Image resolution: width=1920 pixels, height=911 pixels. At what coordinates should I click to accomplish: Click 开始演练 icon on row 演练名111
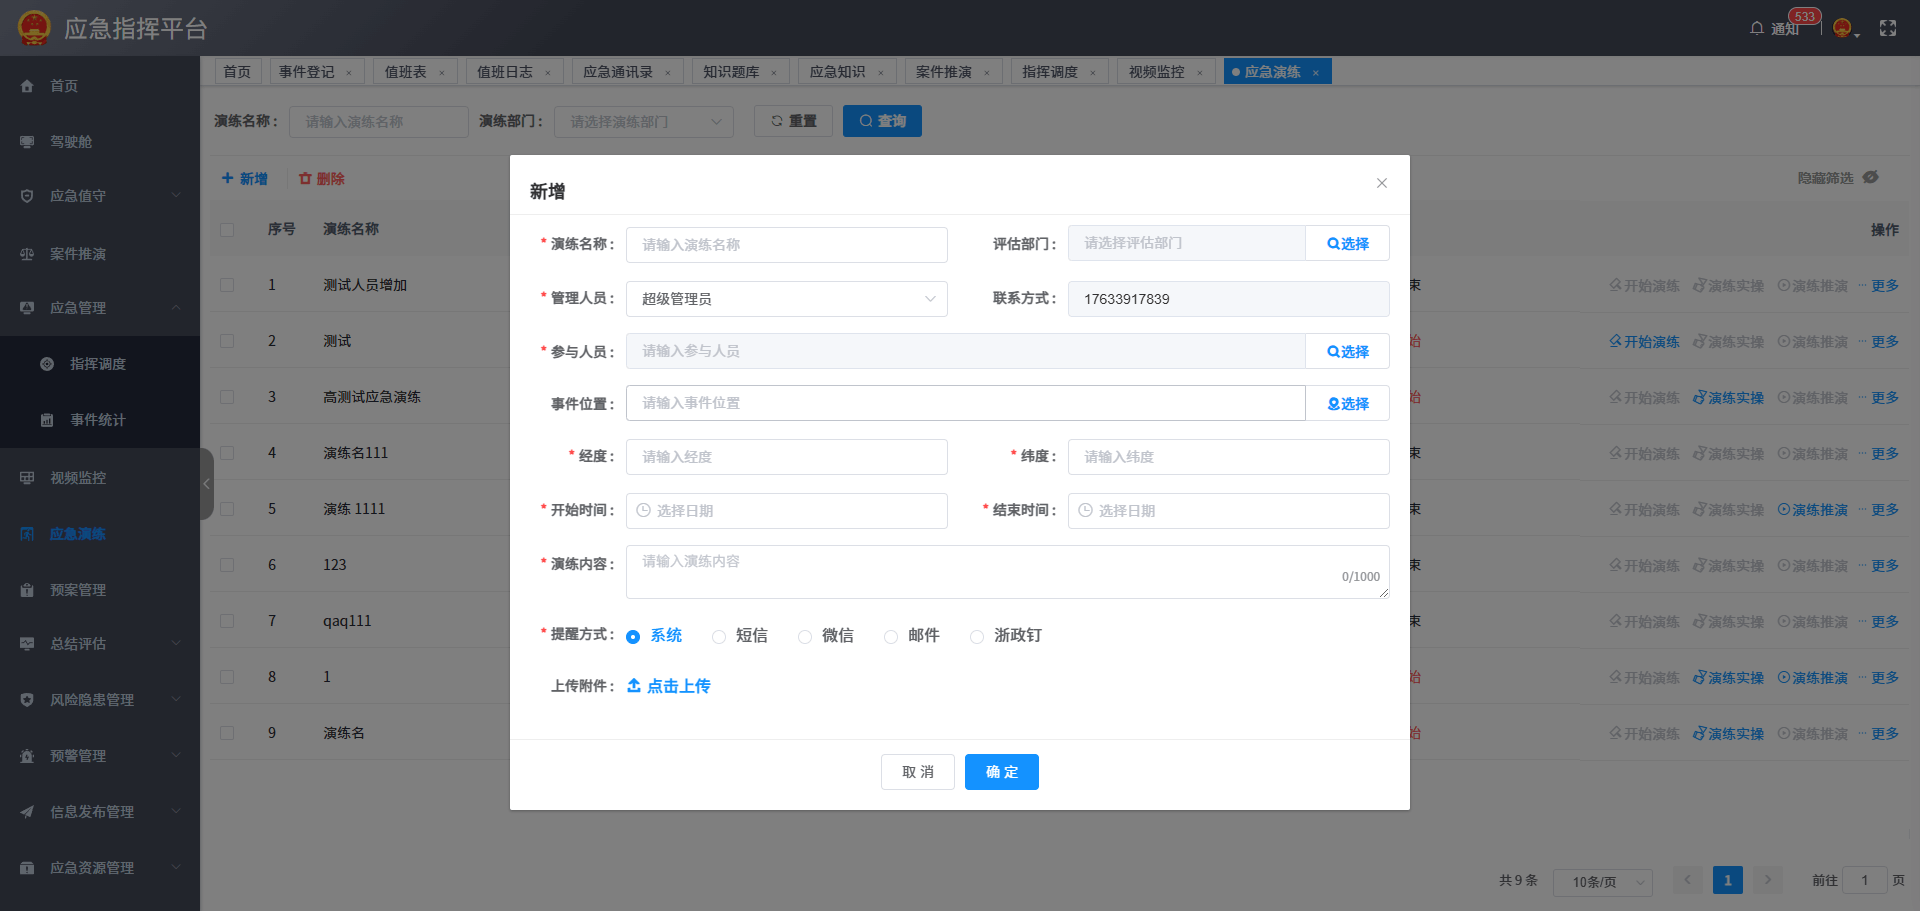[1643, 453]
